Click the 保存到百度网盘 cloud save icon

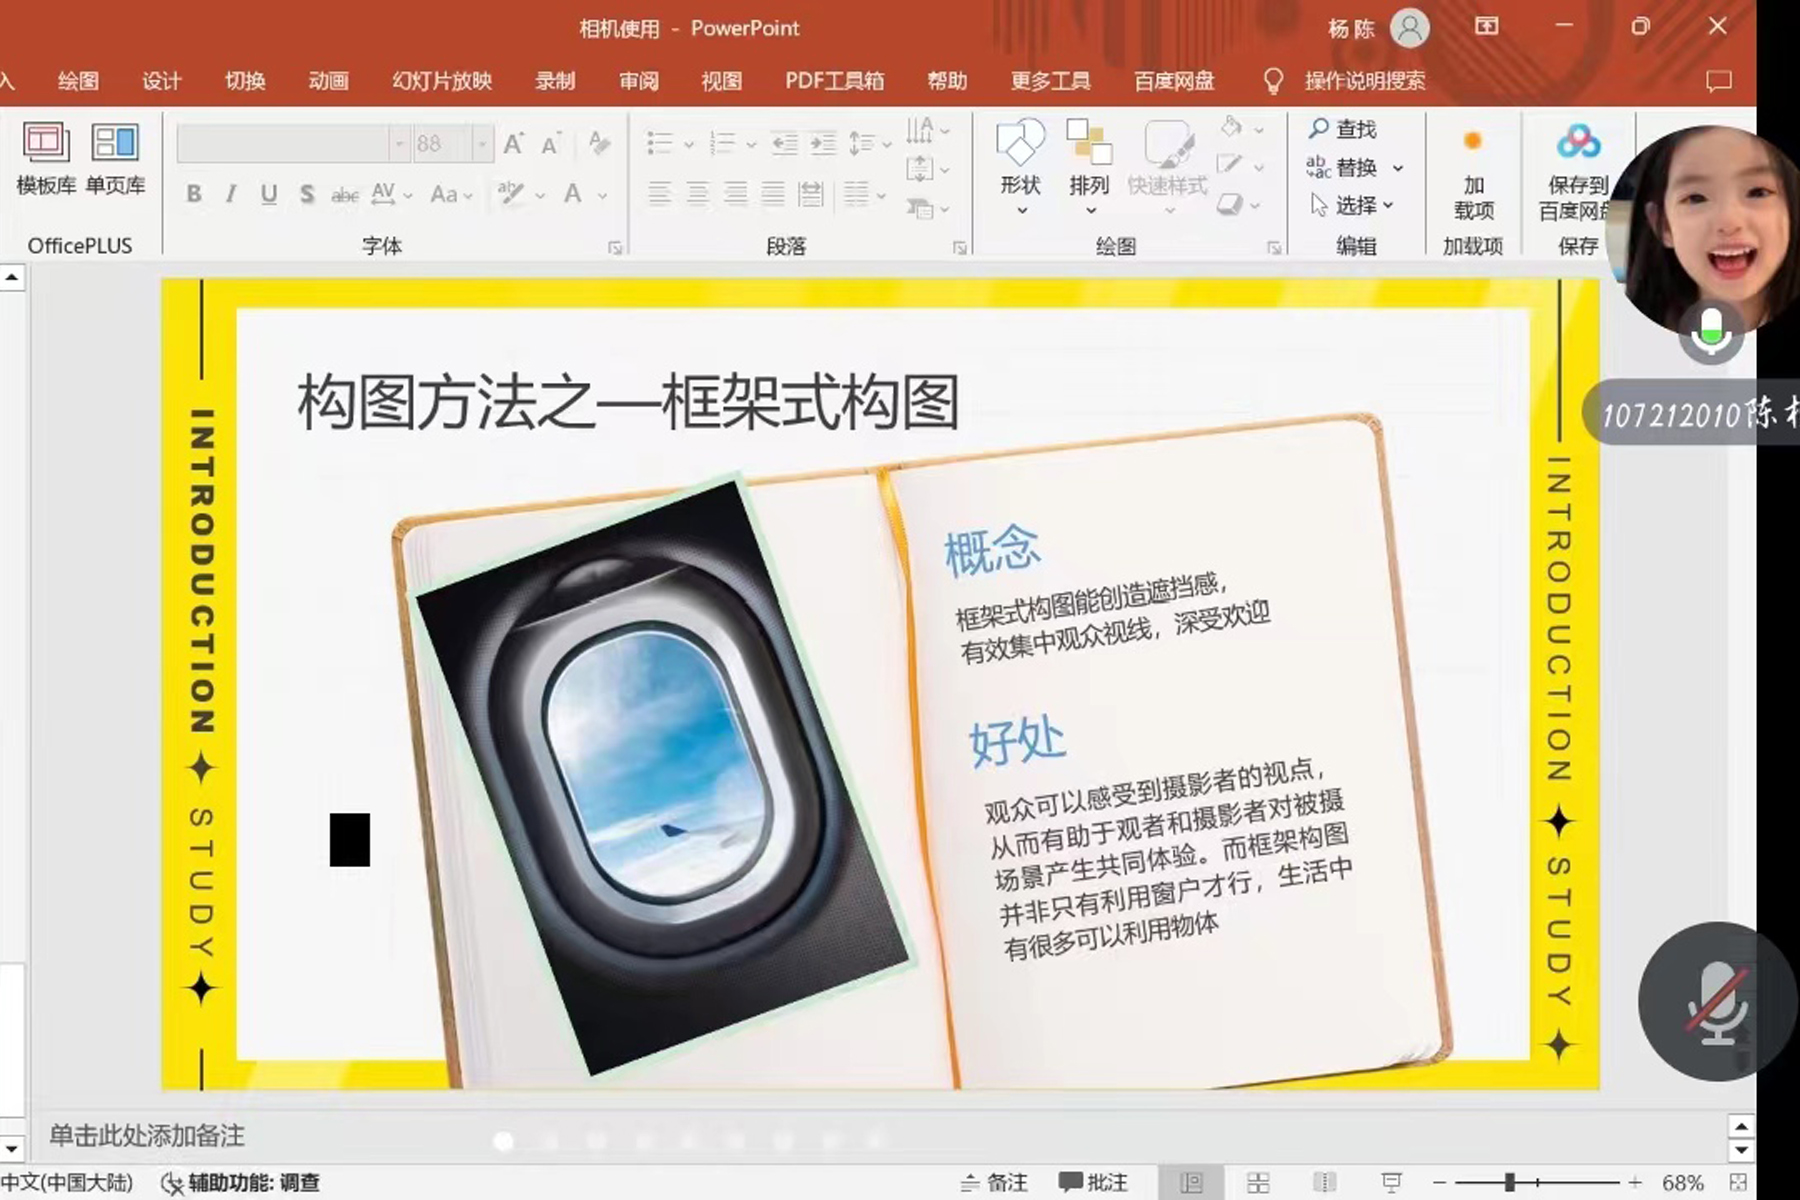[1577, 144]
